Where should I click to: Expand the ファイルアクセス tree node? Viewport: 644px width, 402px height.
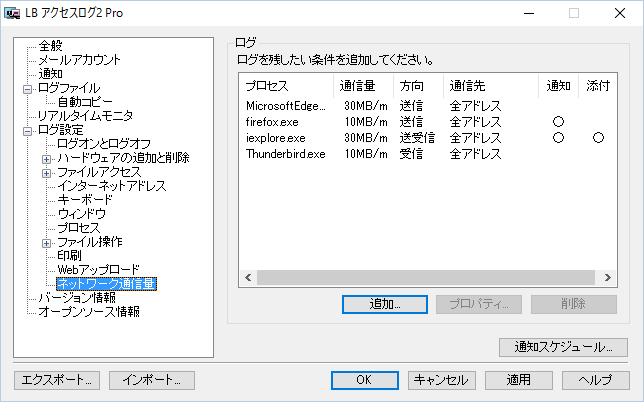(46, 172)
